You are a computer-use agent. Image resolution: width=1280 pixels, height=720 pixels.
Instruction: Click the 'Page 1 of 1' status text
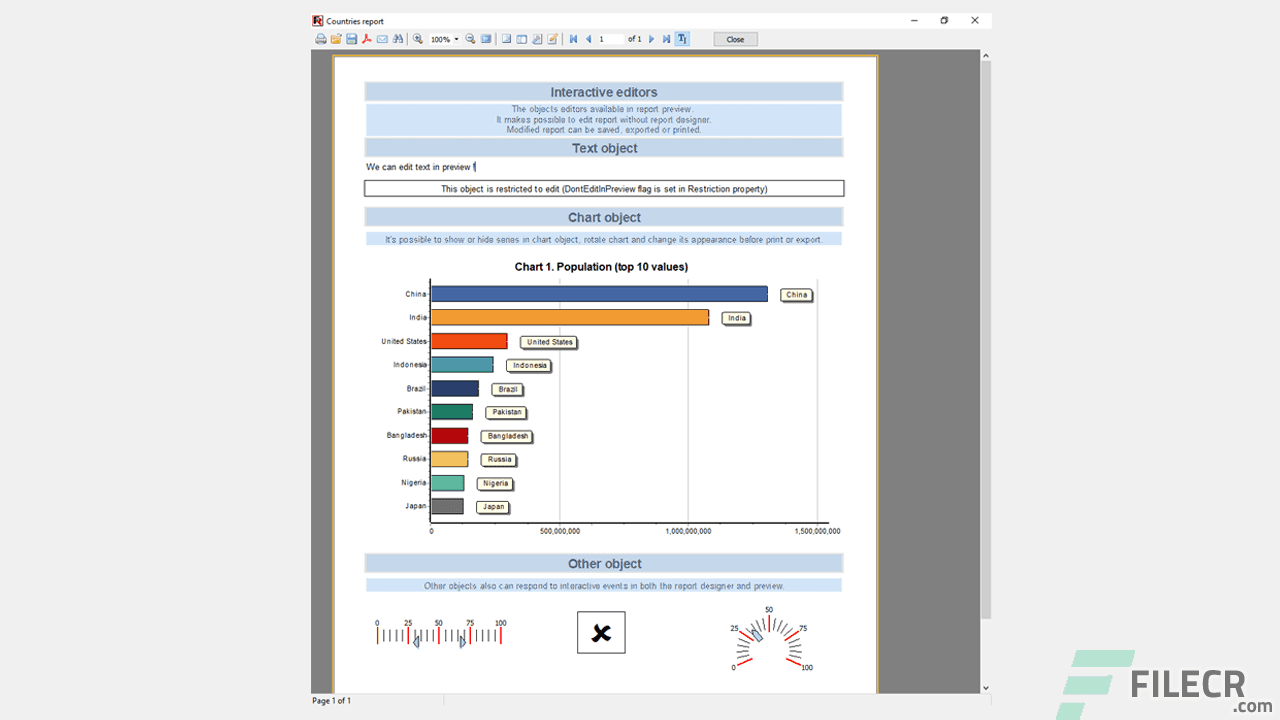pyautogui.click(x=331, y=701)
